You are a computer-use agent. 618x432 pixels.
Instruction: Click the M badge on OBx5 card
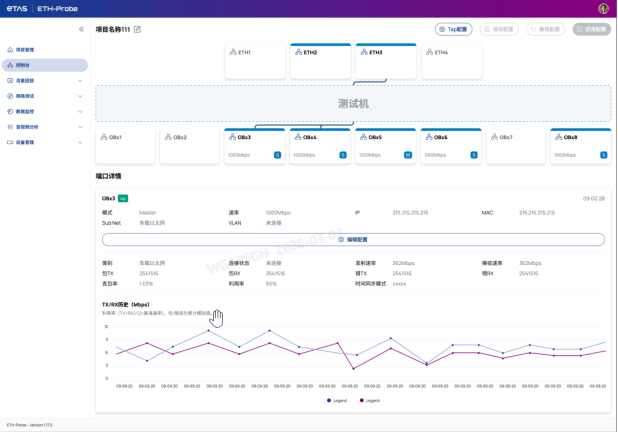[x=408, y=155]
